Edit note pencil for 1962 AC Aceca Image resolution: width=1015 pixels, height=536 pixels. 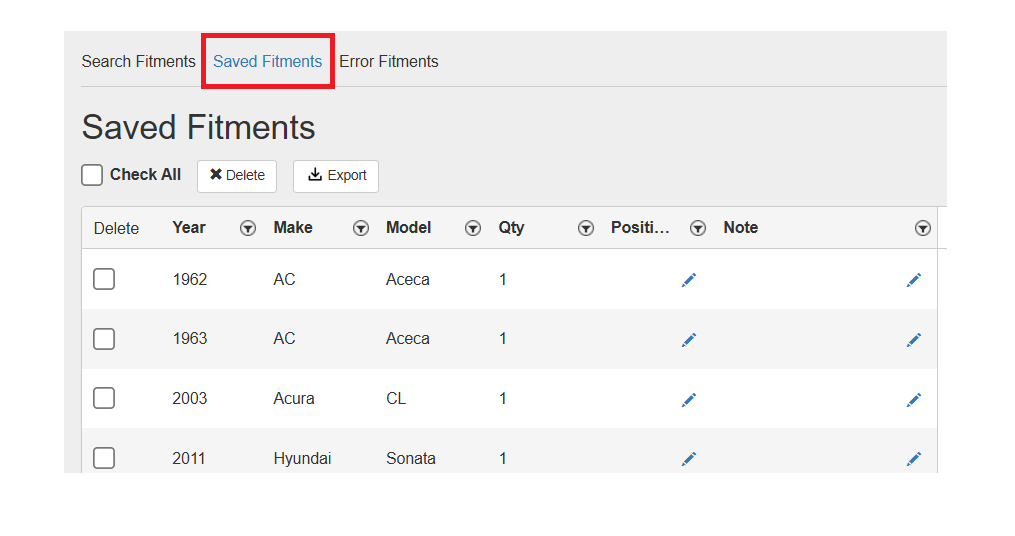tap(914, 280)
